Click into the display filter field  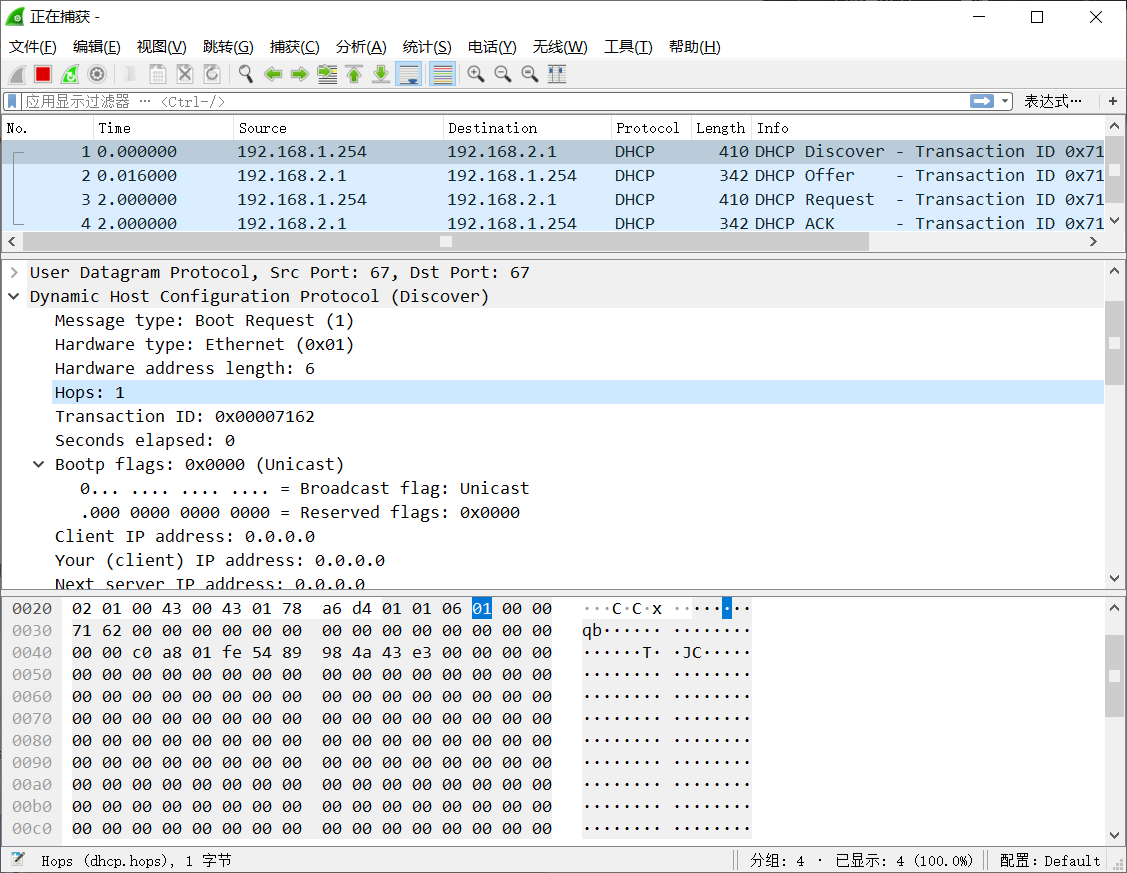tap(495, 101)
